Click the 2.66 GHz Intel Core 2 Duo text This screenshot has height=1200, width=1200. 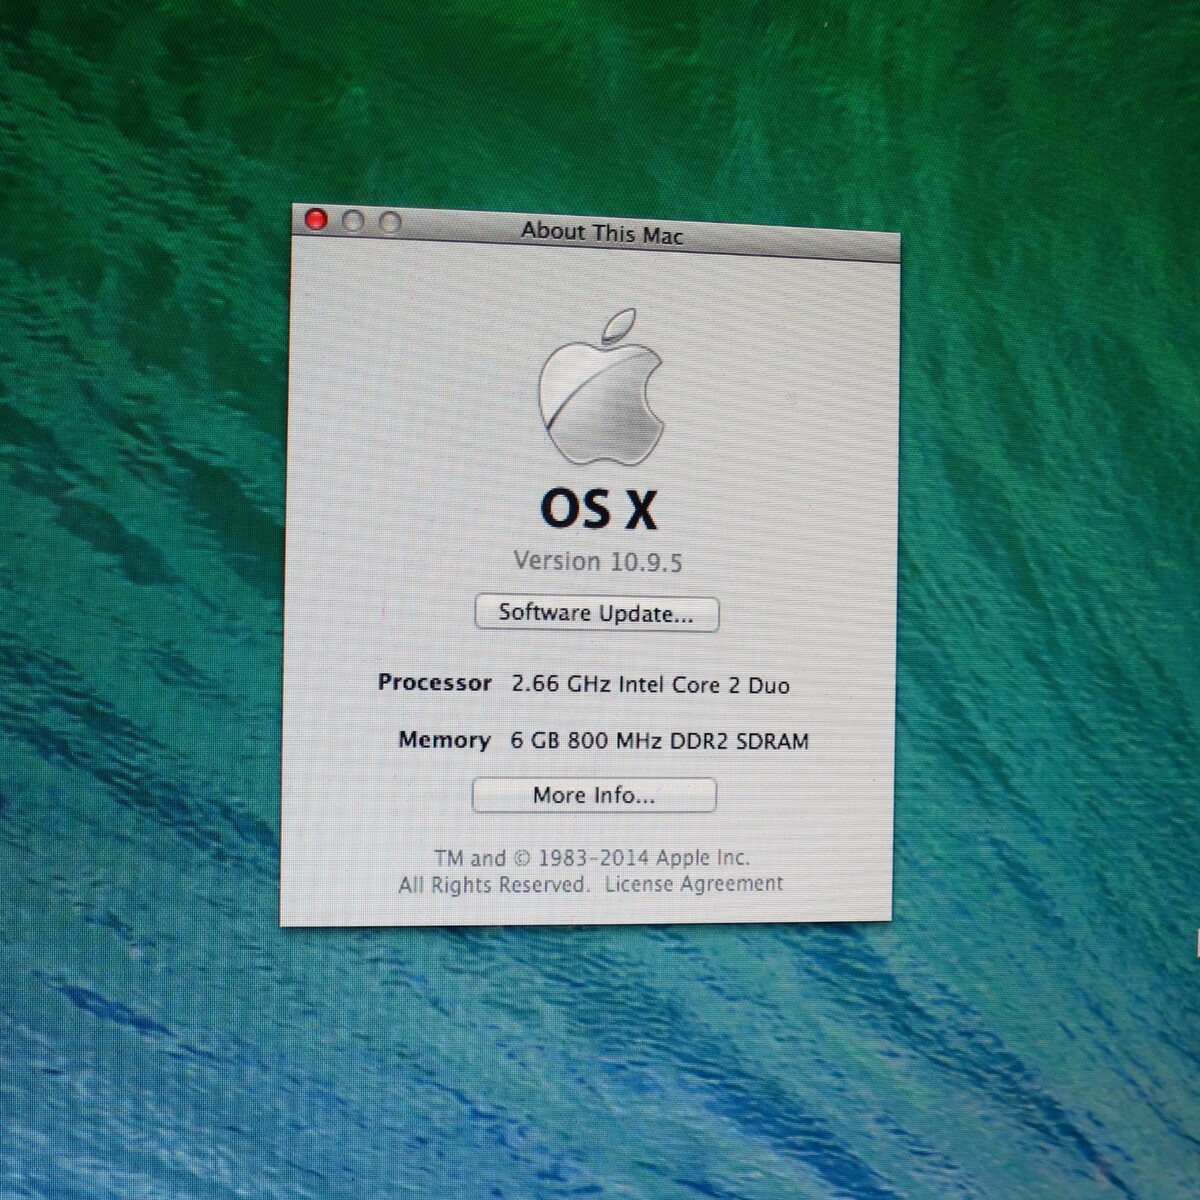[x=650, y=685]
